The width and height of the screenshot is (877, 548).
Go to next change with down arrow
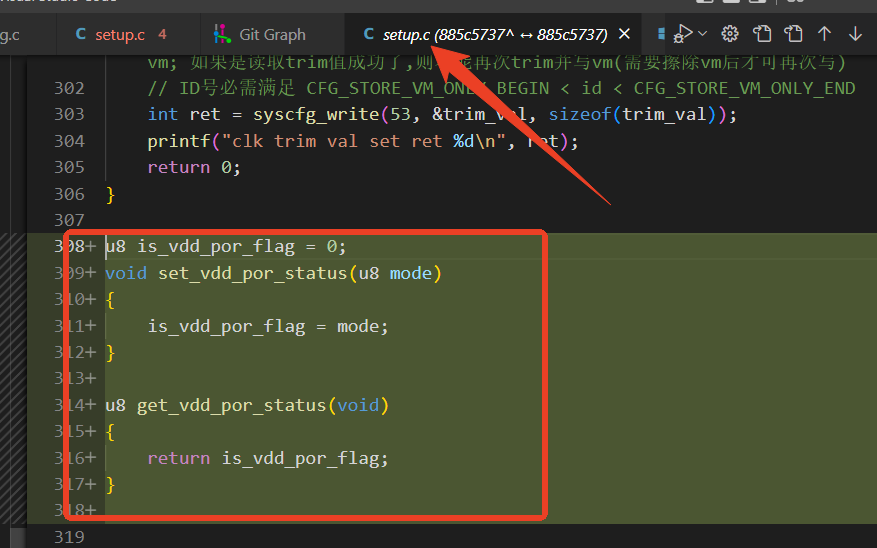click(855, 34)
